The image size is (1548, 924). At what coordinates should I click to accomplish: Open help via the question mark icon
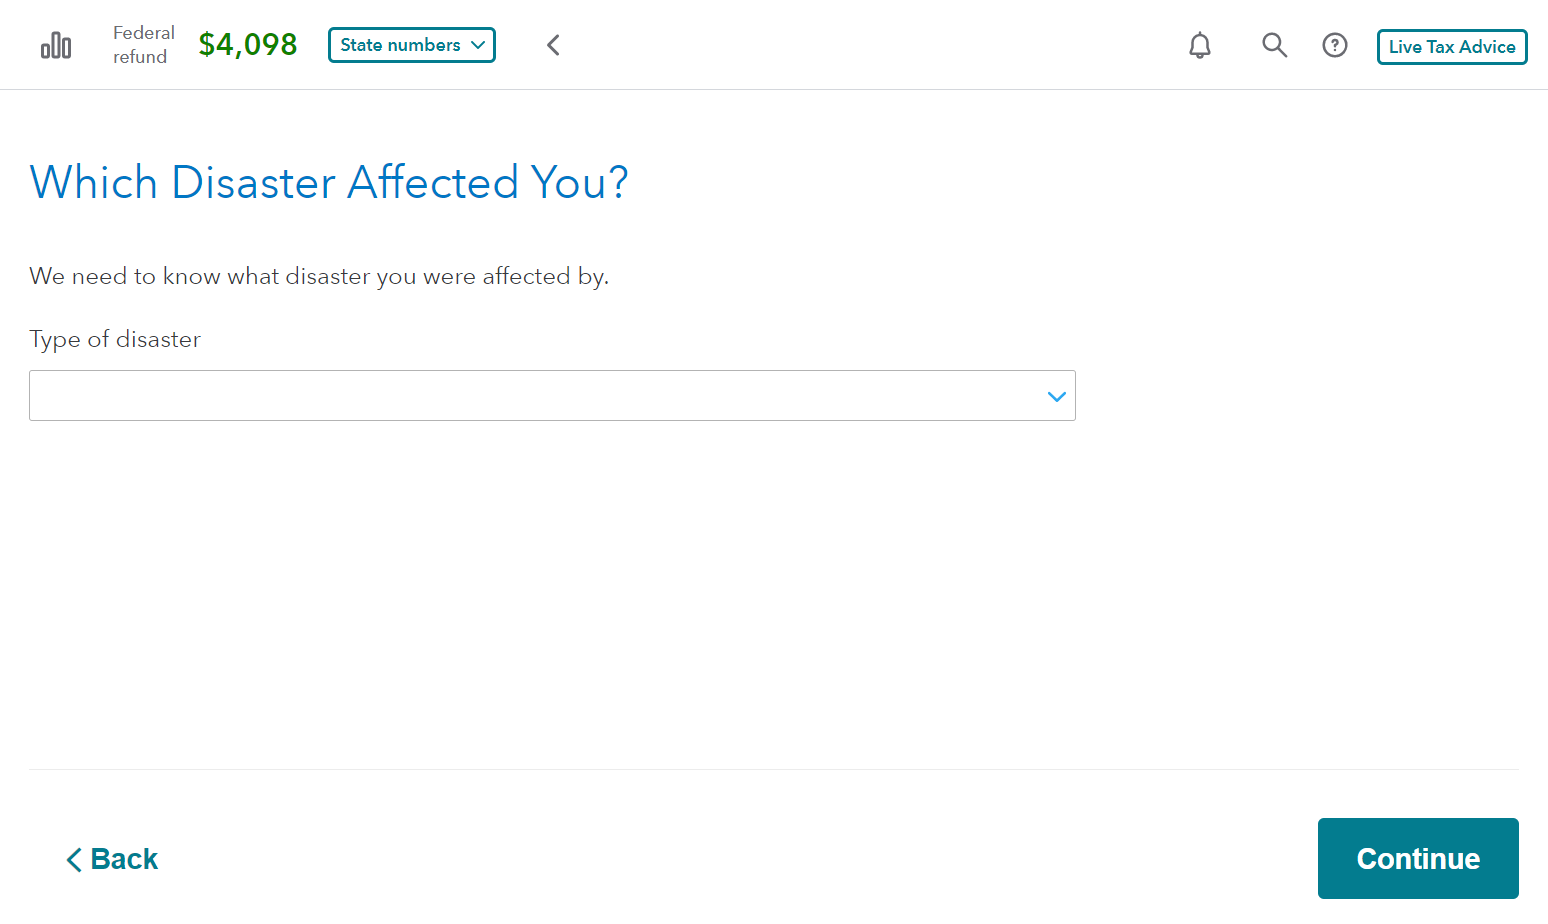[1335, 45]
